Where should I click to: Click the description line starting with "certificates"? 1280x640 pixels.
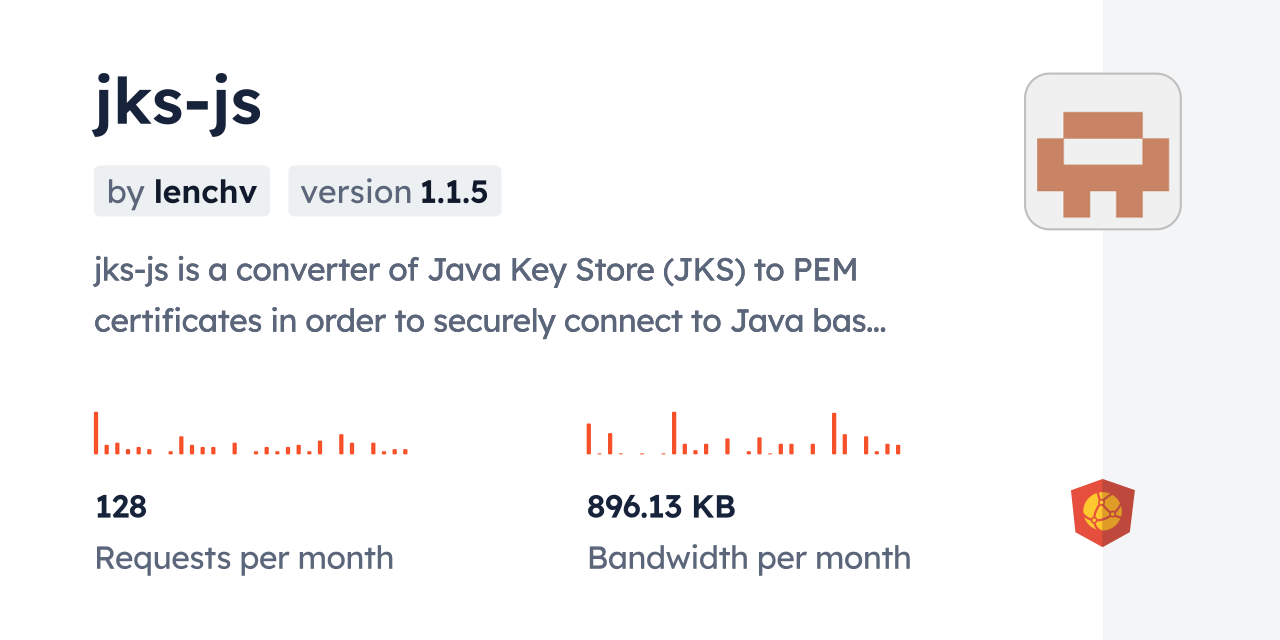[489, 322]
